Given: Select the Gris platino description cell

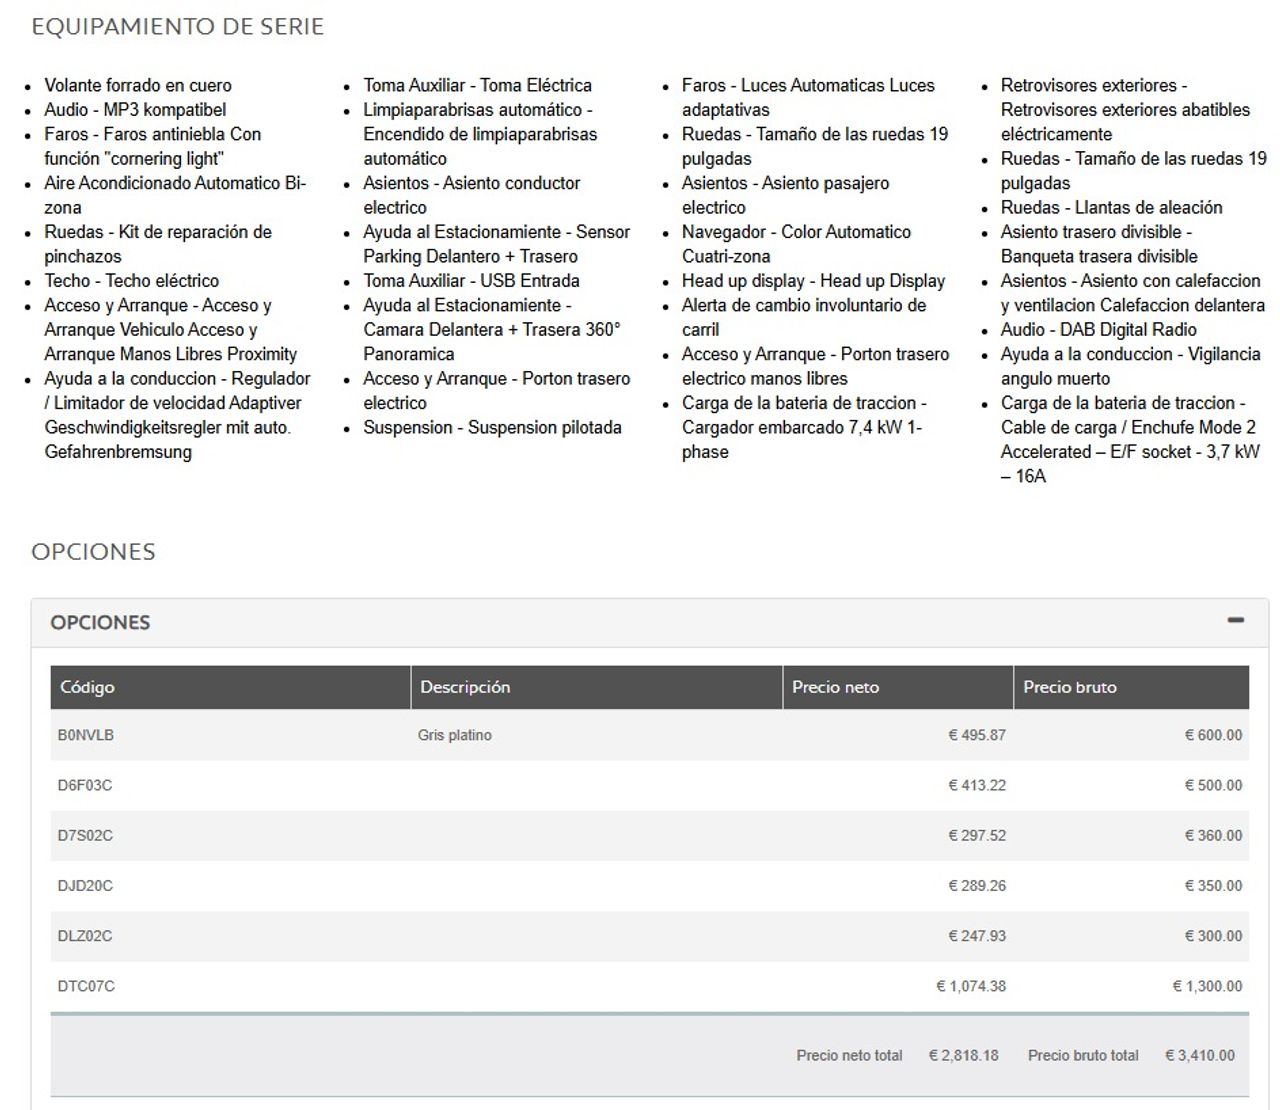Looking at the screenshot, I should tap(455, 735).
